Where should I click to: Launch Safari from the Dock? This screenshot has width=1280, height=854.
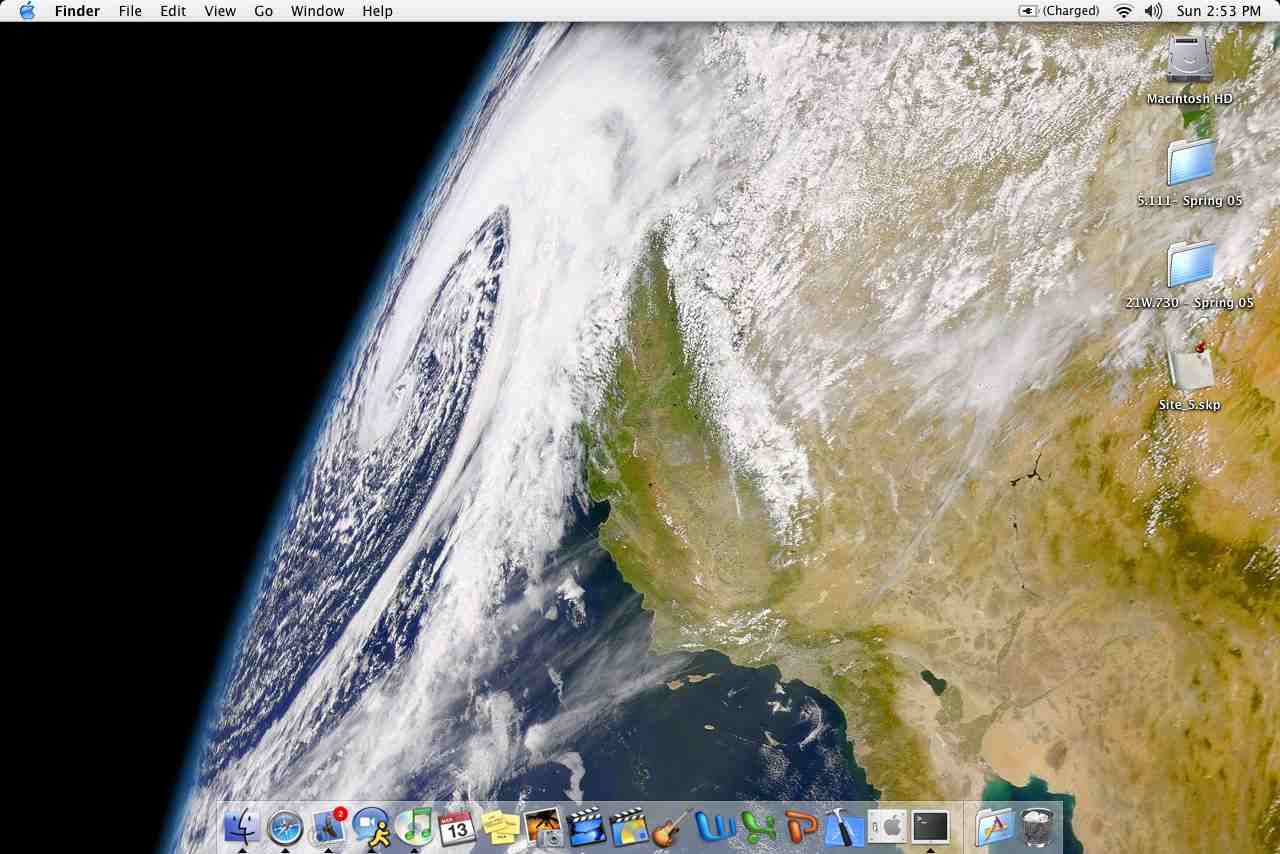[x=285, y=827]
